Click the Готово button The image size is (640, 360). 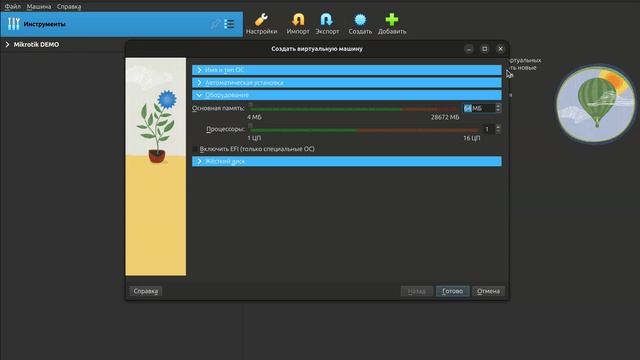[452, 291]
